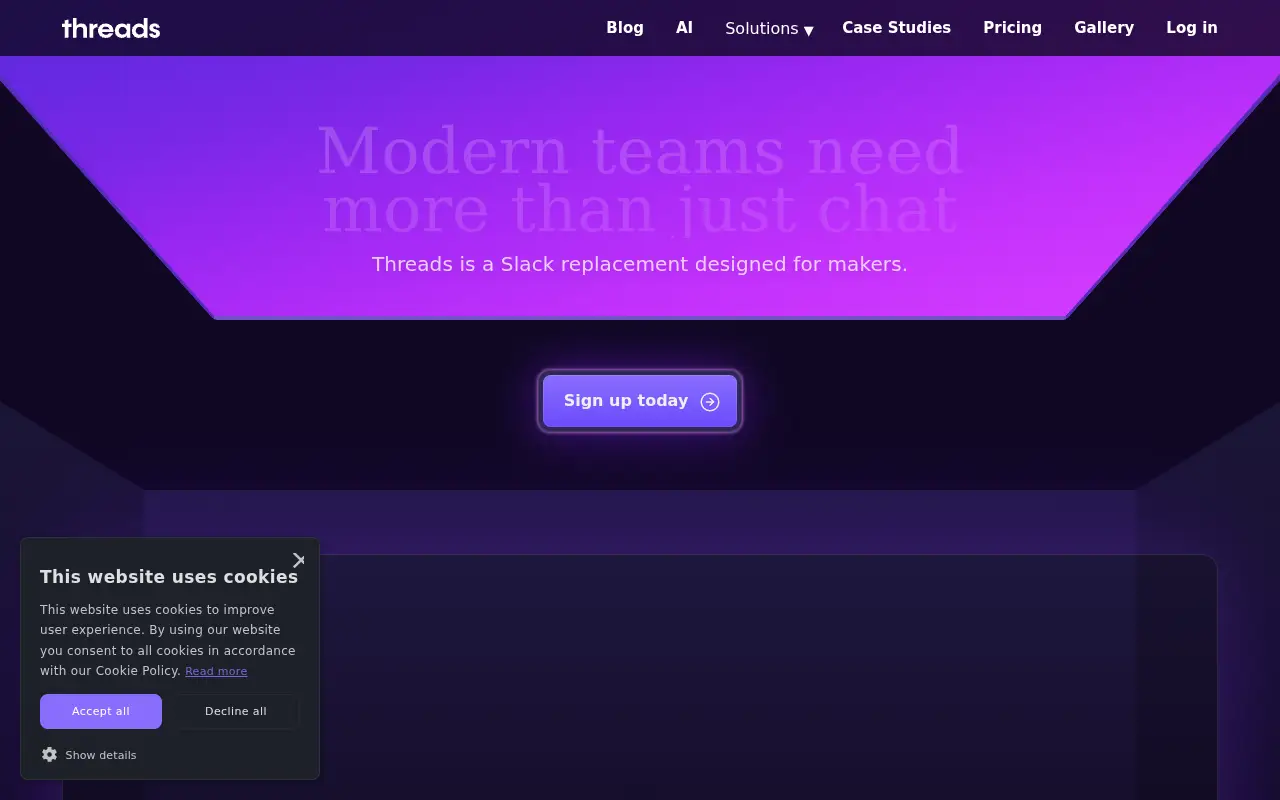This screenshot has height=800, width=1280.
Task: Click the 'This website uses cookies' heading
Action: (169, 576)
